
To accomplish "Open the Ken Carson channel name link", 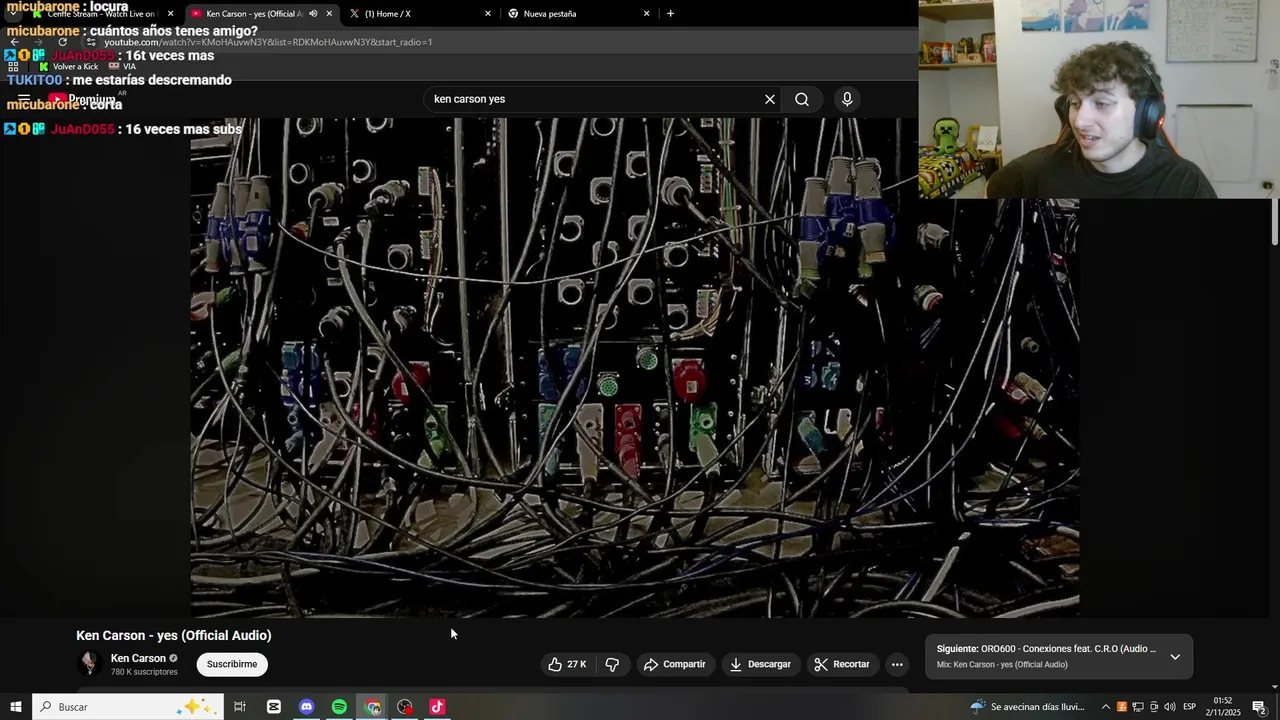I will click(x=138, y=658).
